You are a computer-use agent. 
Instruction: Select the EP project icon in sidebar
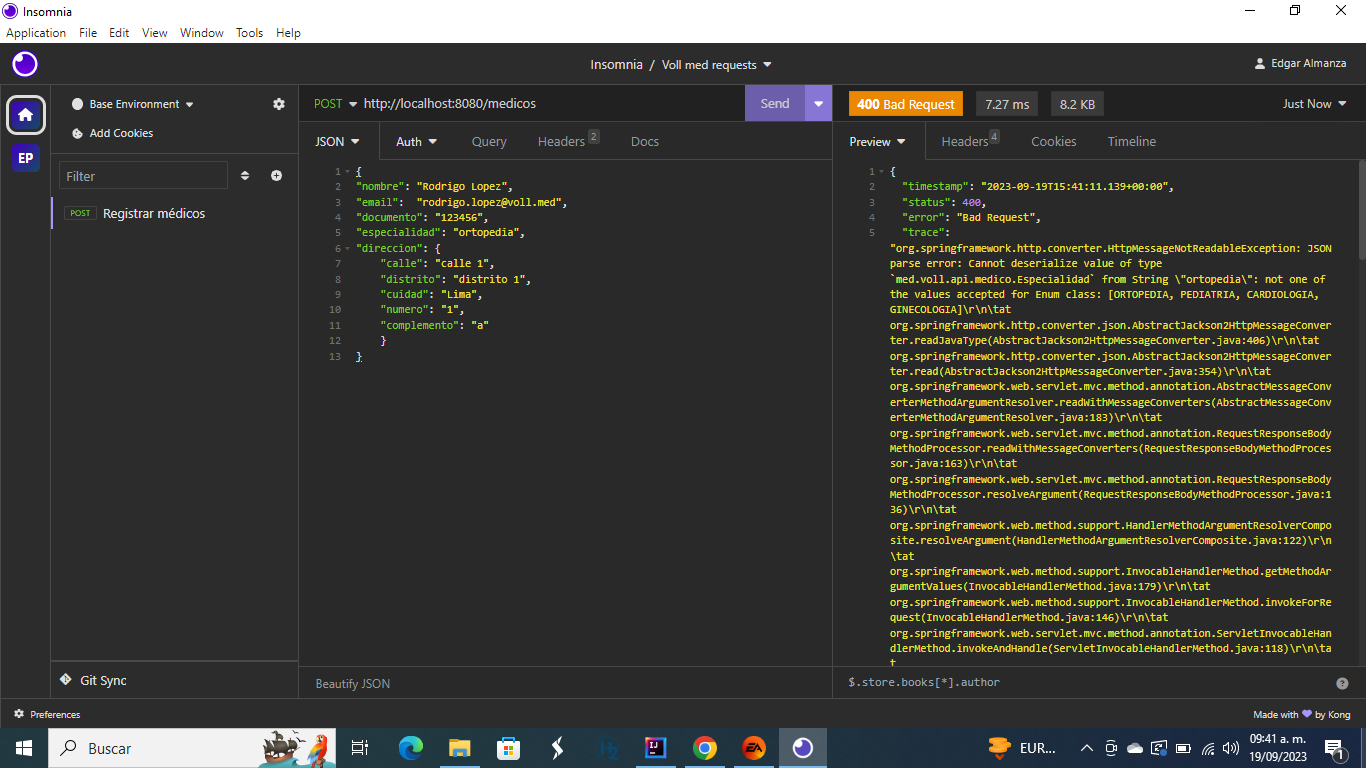point(26,158)
